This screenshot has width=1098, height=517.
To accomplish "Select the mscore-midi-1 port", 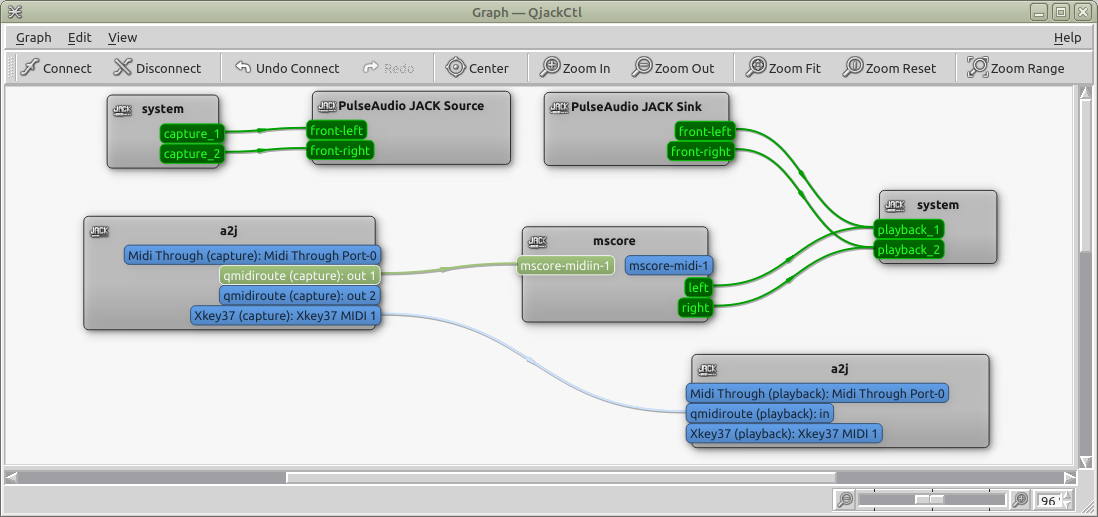I will point(668,266).
